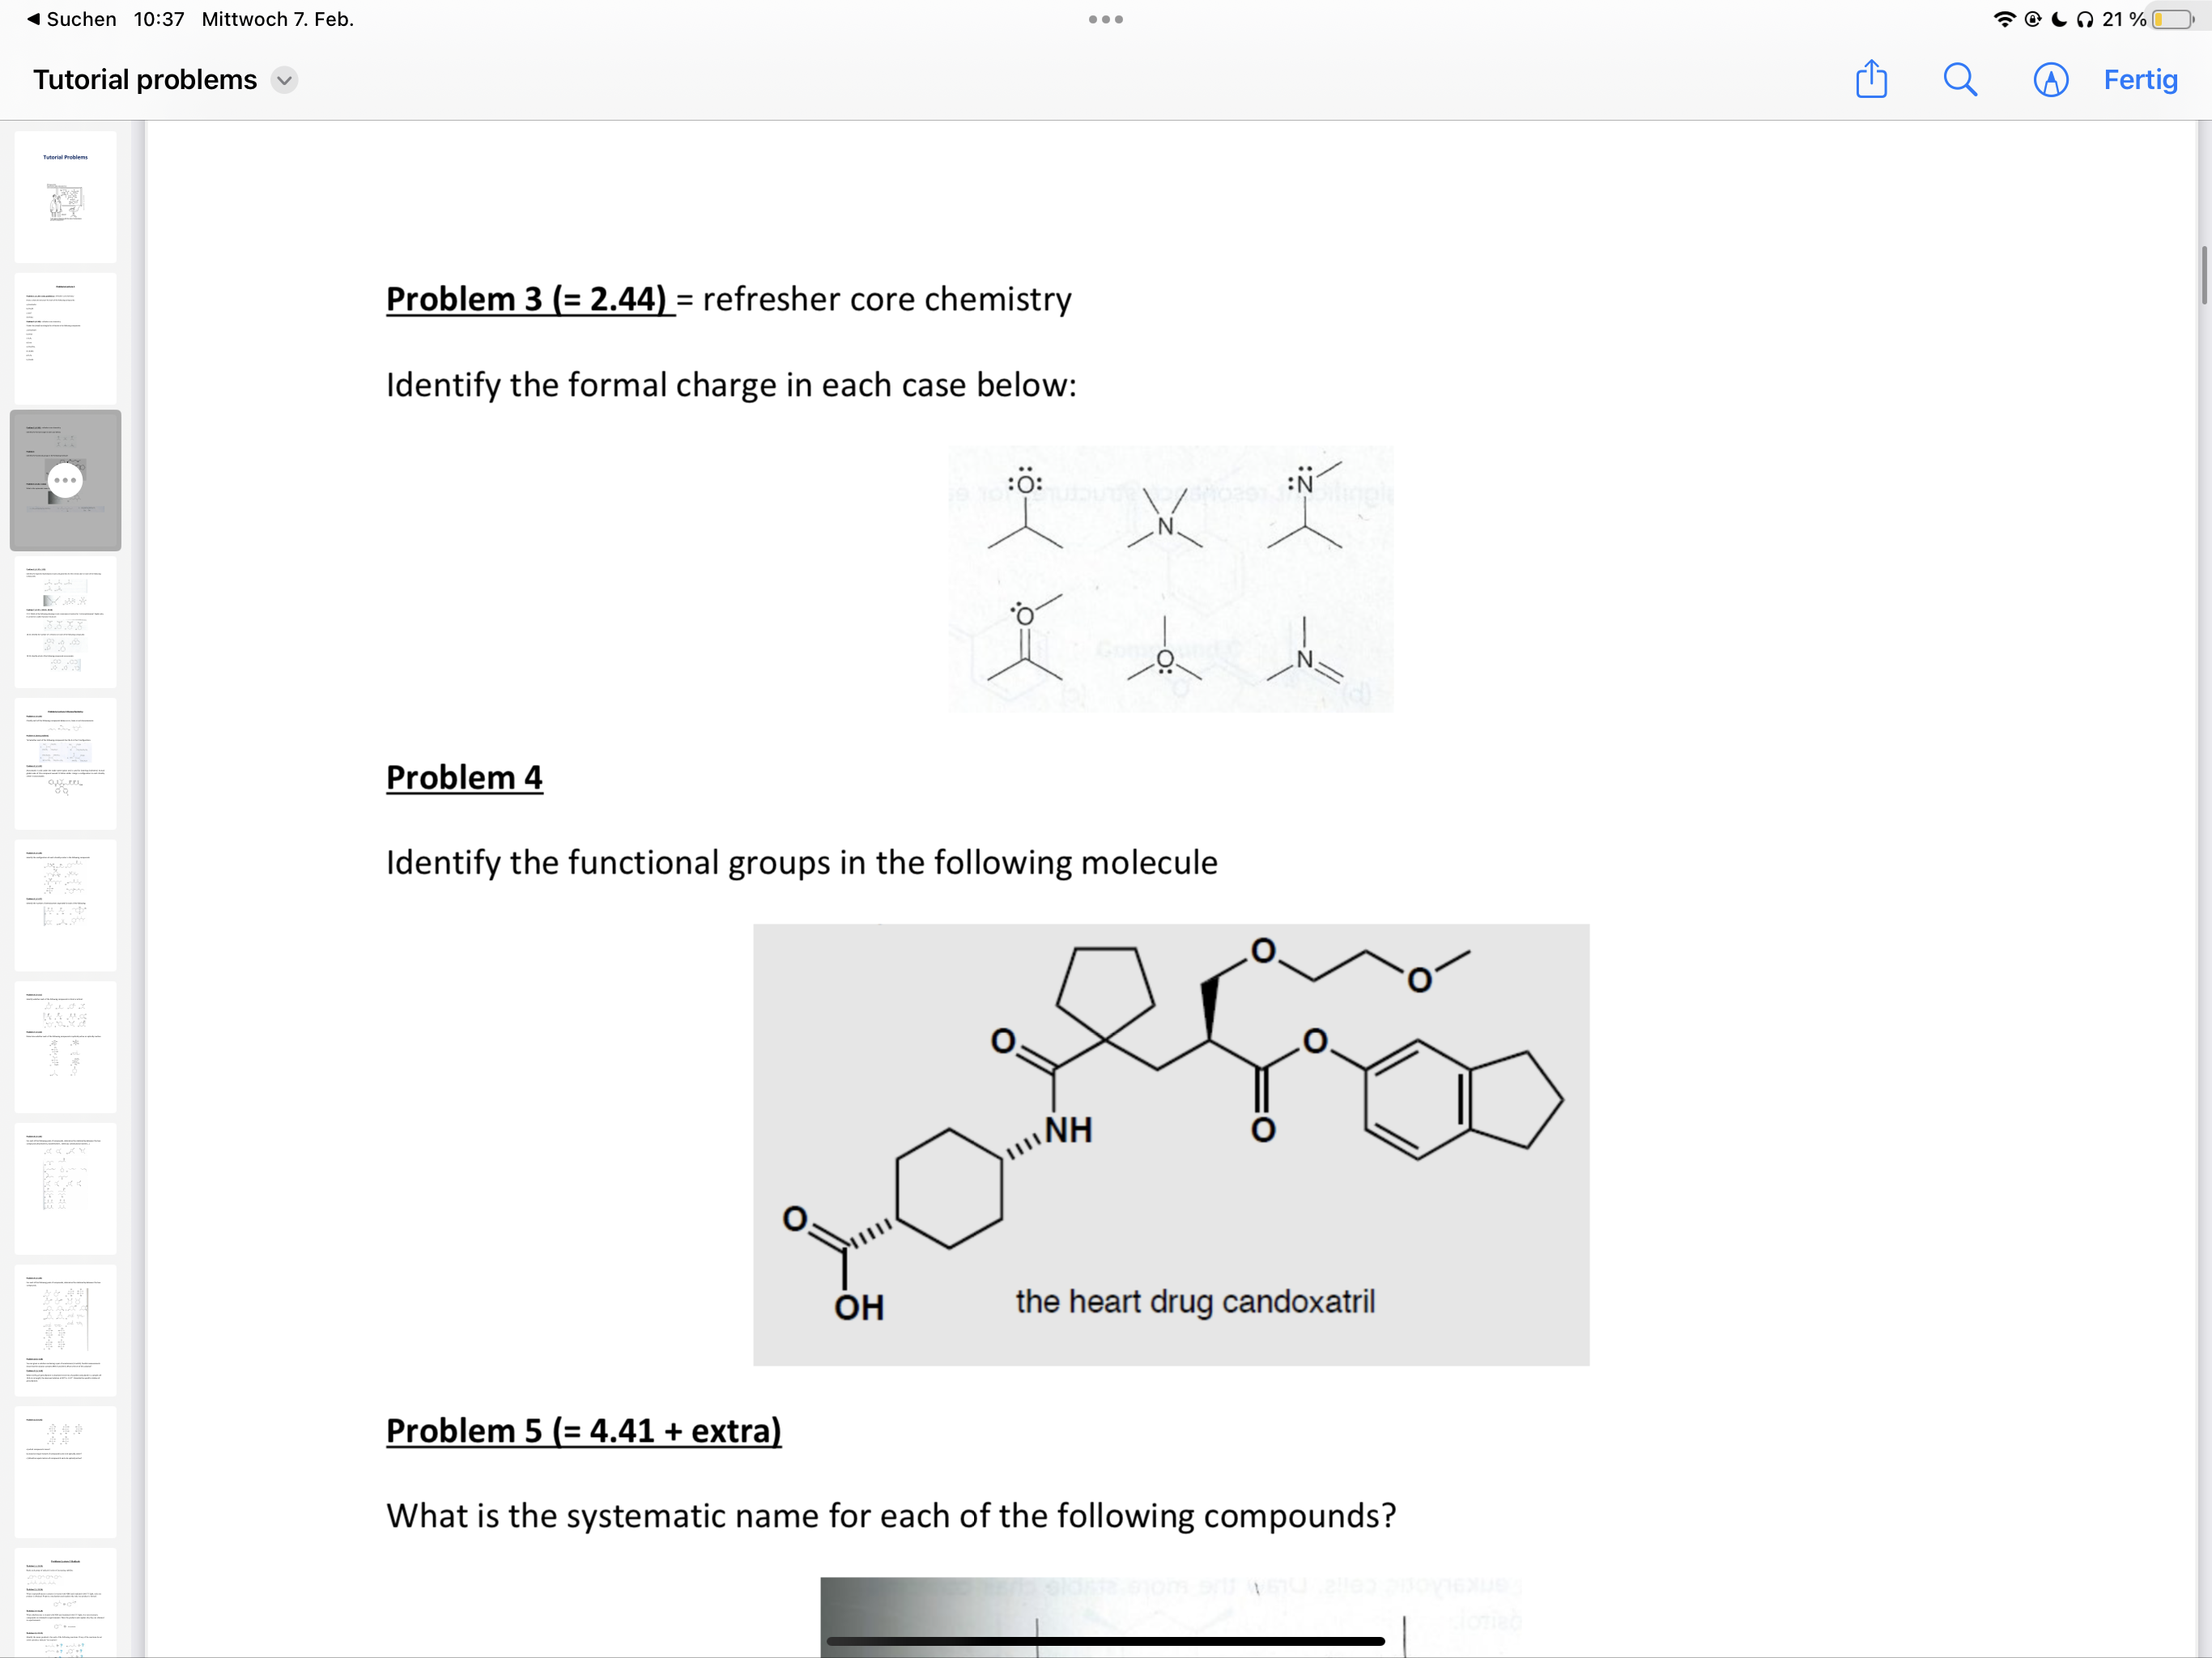
Task: Tap the clock showing 10:37
Action: (x=160, y=19)
